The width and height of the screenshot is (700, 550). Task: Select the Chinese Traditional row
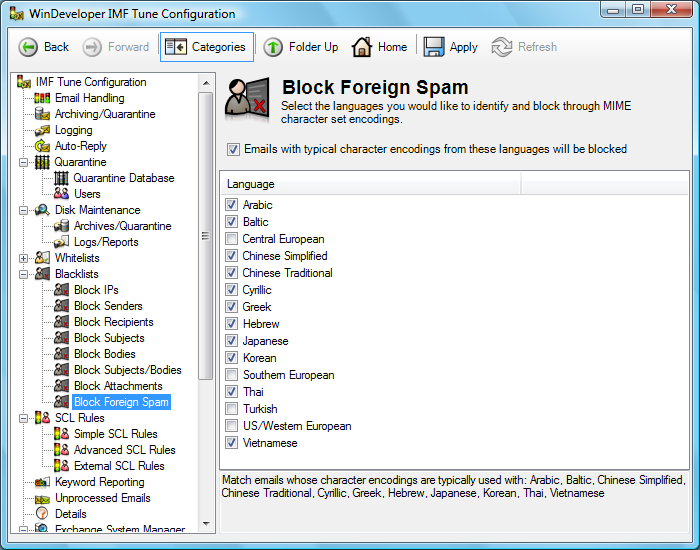click(x=287, y=273)
